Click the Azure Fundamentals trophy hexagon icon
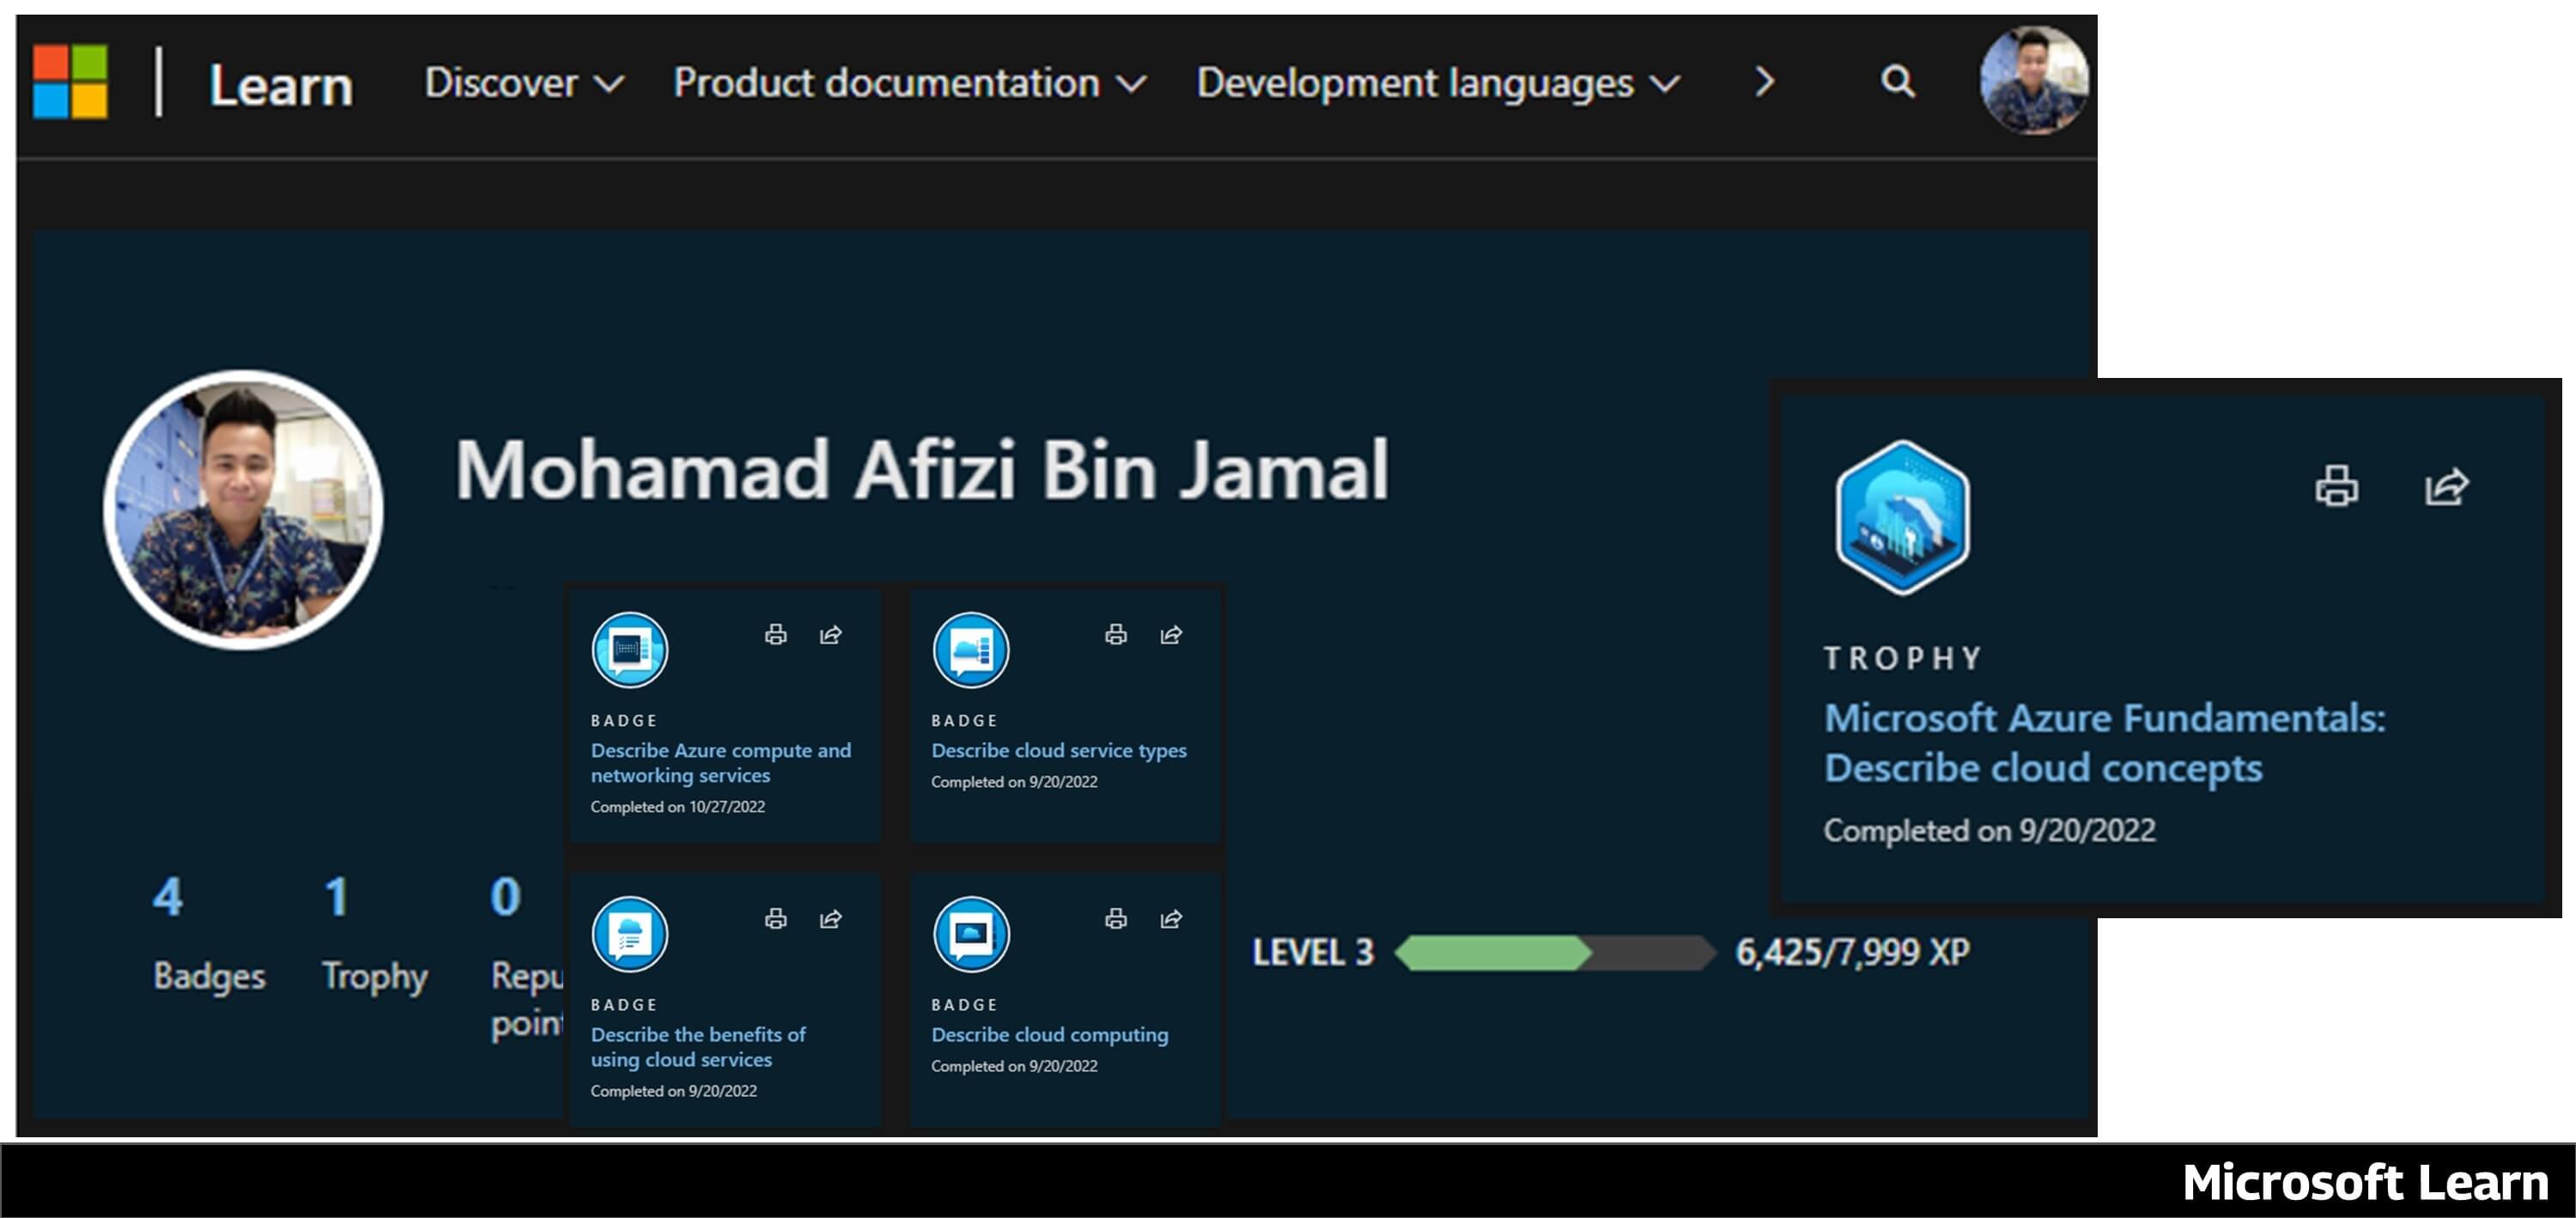 pos(1901,517)
